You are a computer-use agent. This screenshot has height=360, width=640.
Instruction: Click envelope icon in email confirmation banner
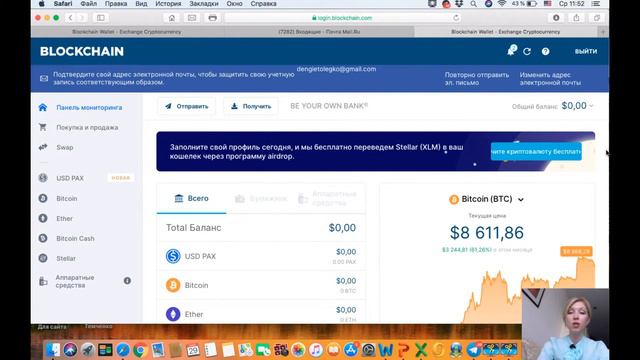pos(44,78)
